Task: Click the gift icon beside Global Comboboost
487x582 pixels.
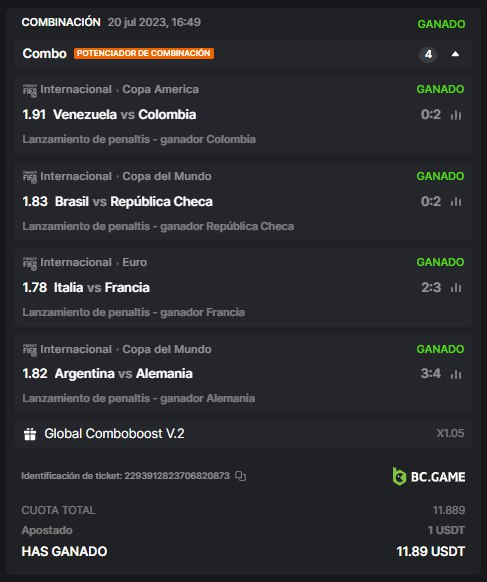Action: point(30,434)
